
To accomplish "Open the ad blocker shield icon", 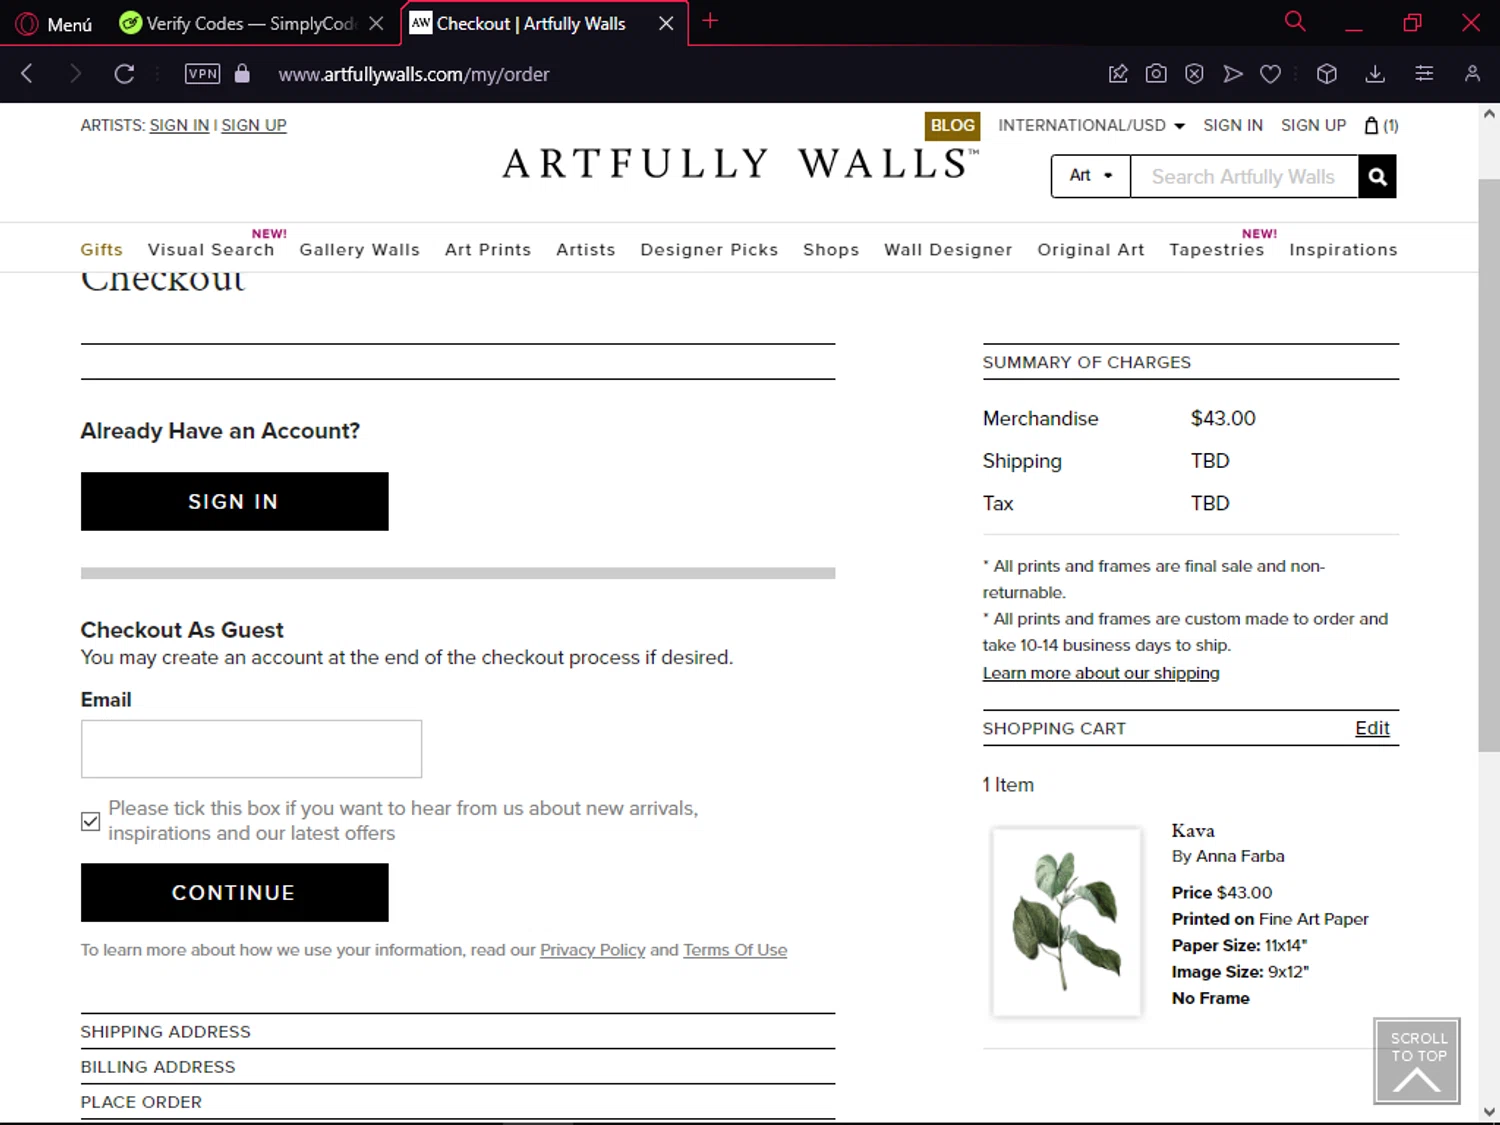I will (x=1194, y=73).
